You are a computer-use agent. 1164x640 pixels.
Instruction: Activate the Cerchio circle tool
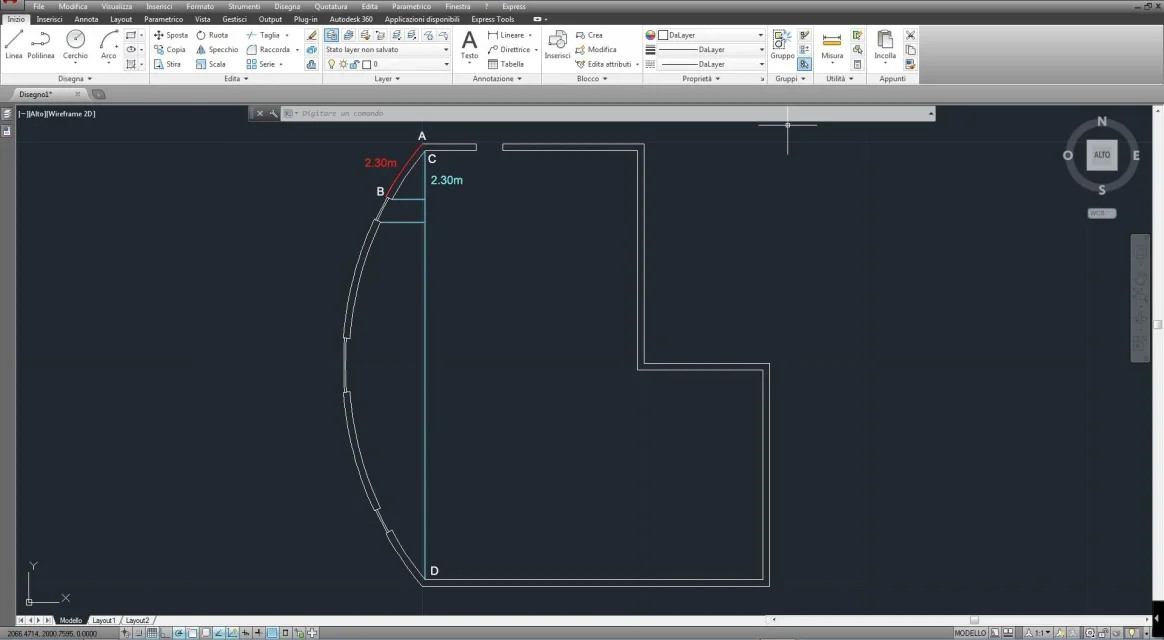pos(75,45)
